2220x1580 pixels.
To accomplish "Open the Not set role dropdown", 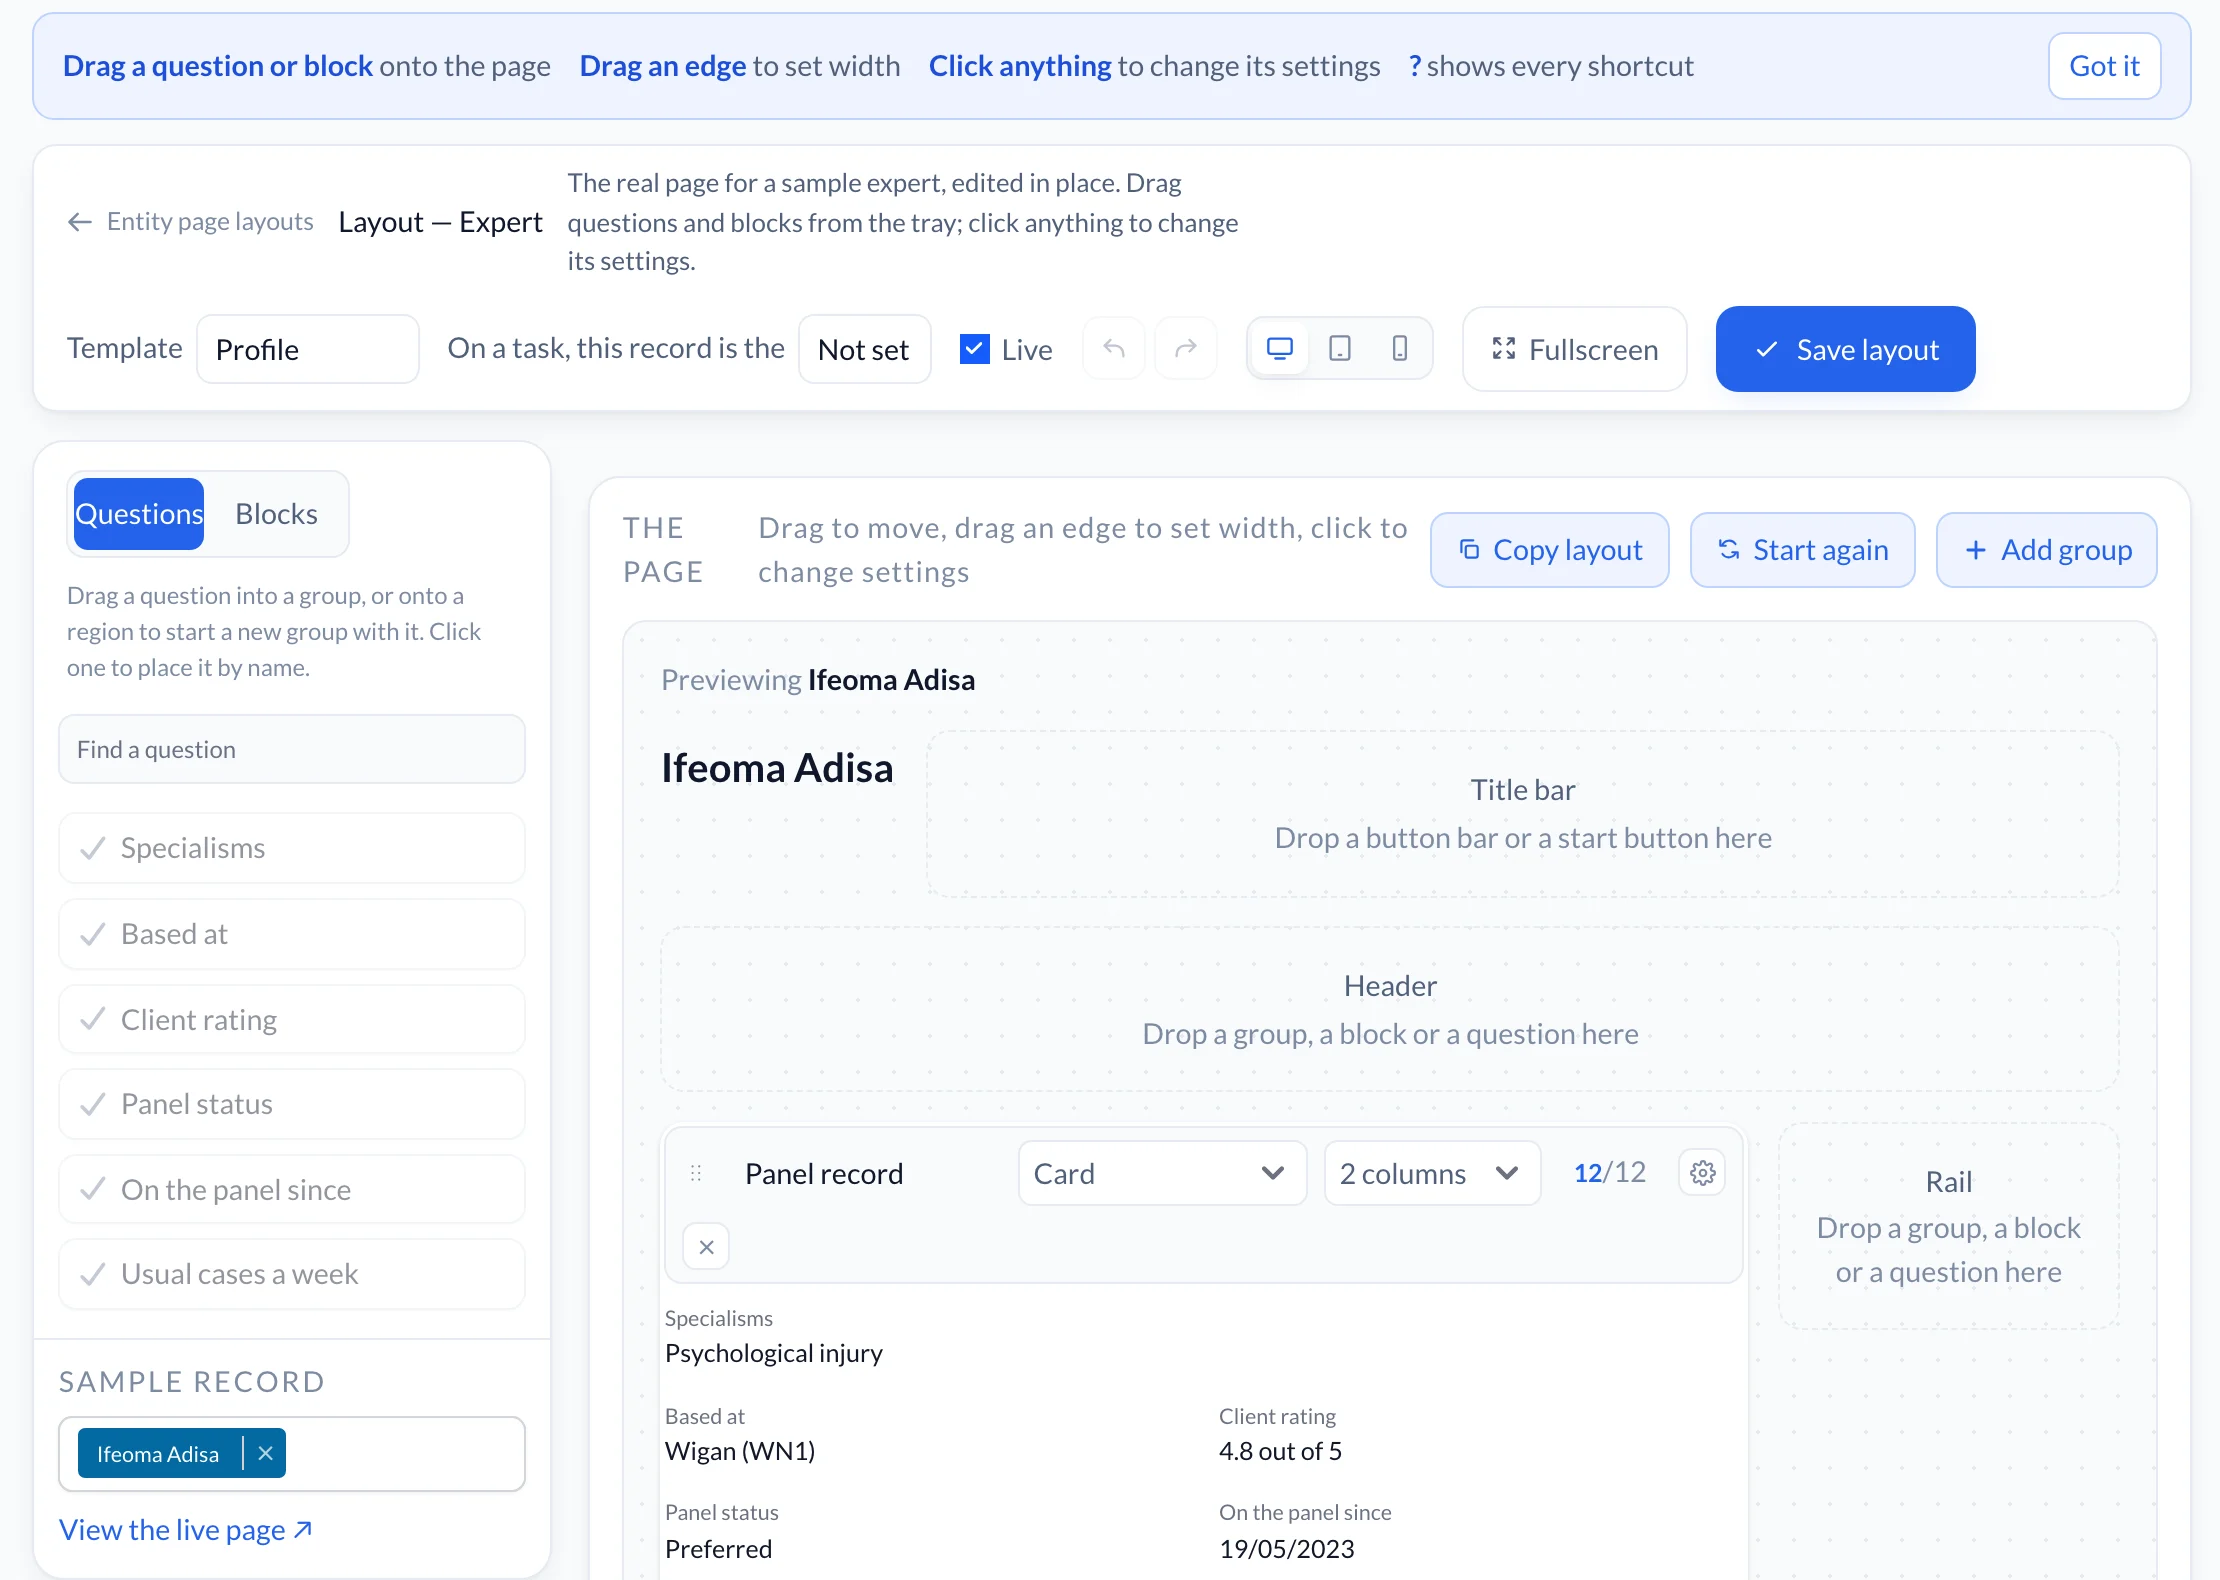I will point(865,349).
